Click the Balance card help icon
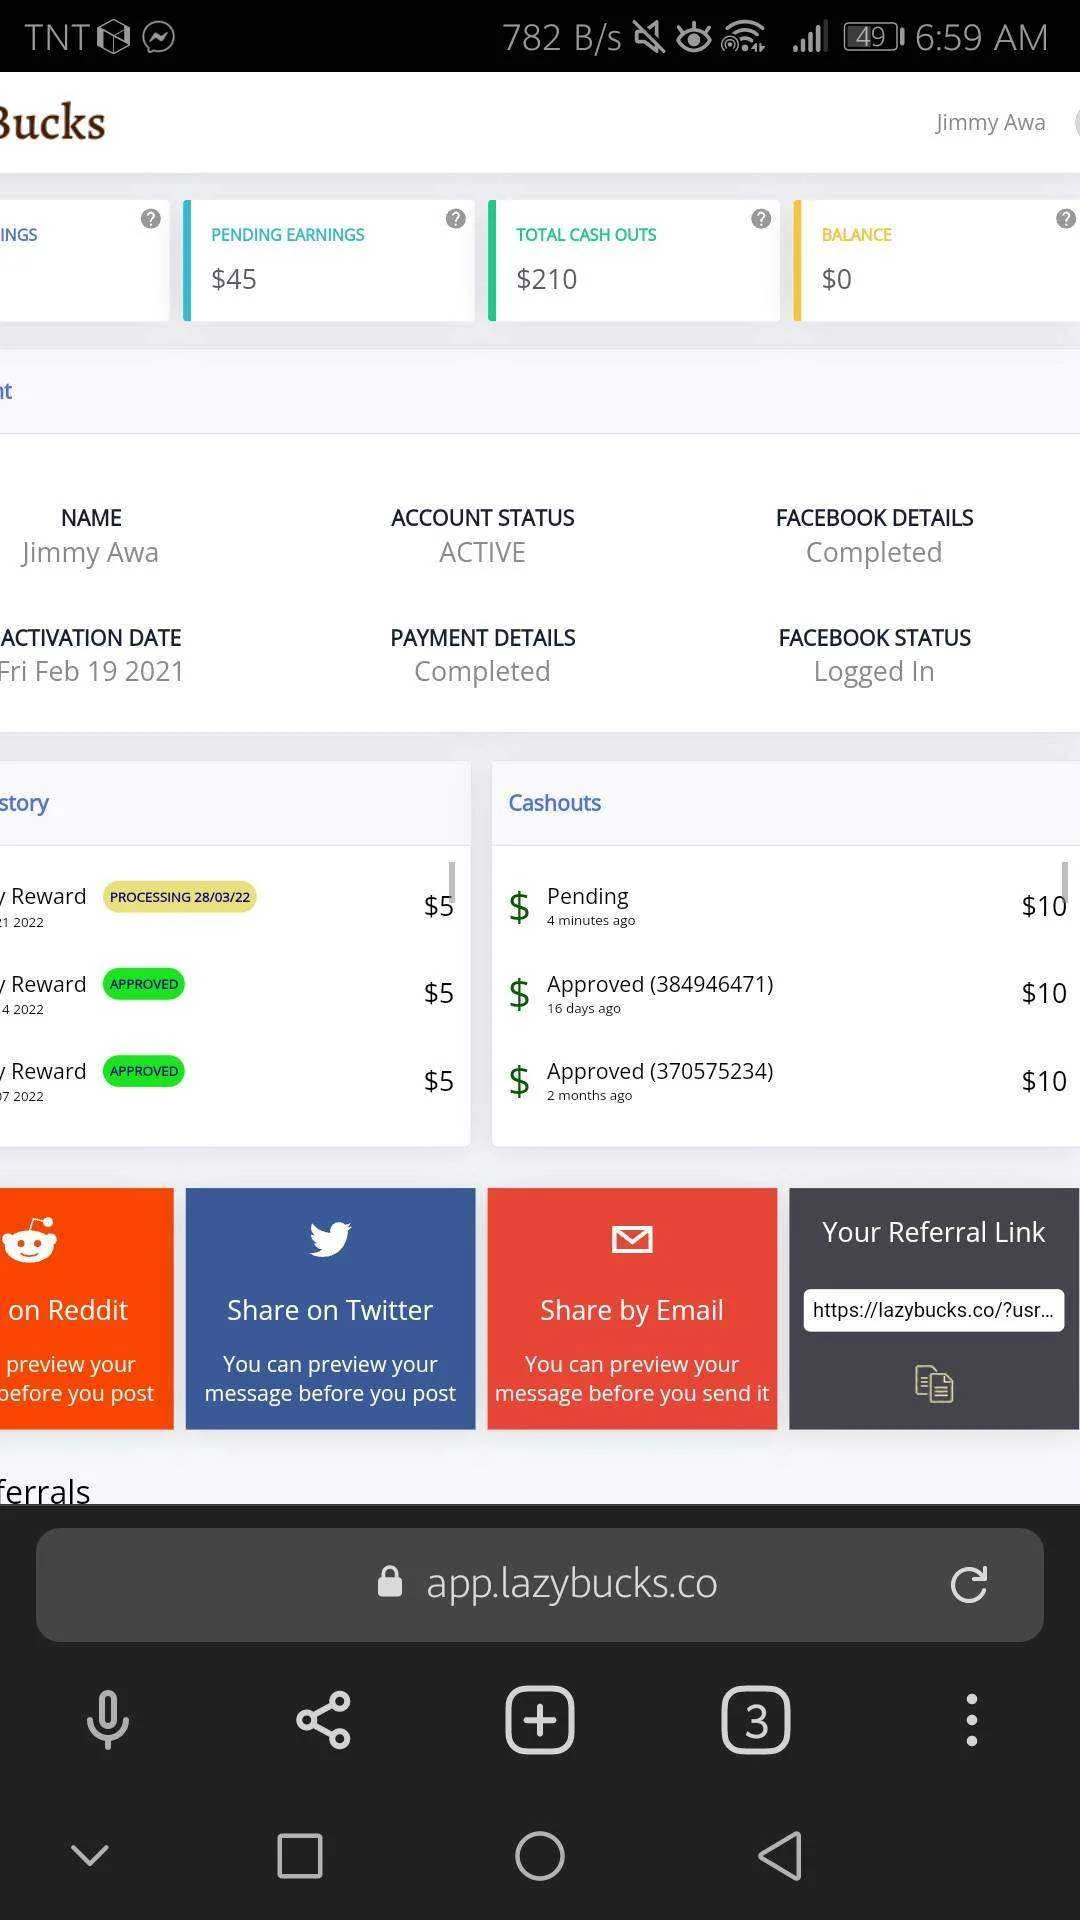Screen dimensions: 1080x1920 1066,219
